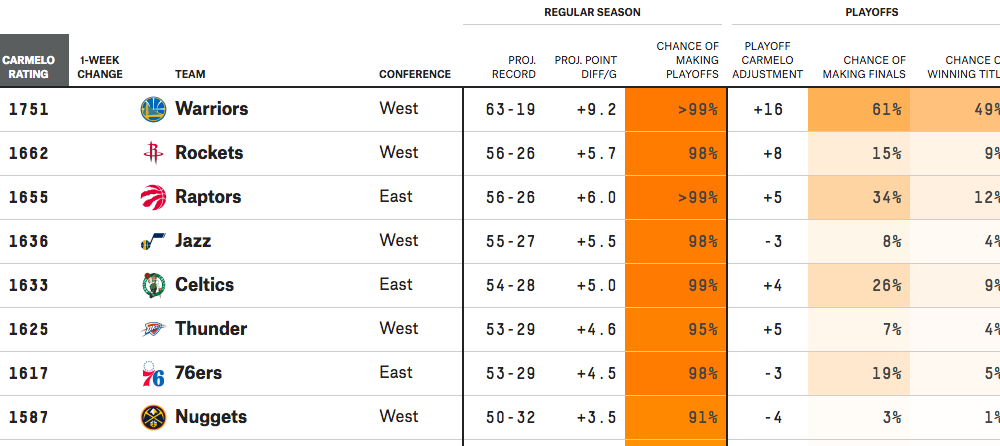Screen dimensions: 1000x446
Task: Click the 76ers team logo icon
Action: [x=152, y=373]
